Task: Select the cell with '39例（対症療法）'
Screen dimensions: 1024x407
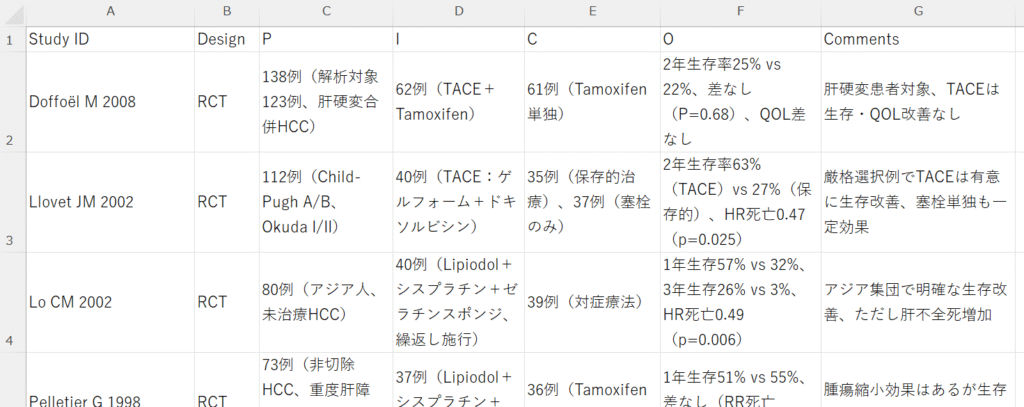Action: (590, 301)
